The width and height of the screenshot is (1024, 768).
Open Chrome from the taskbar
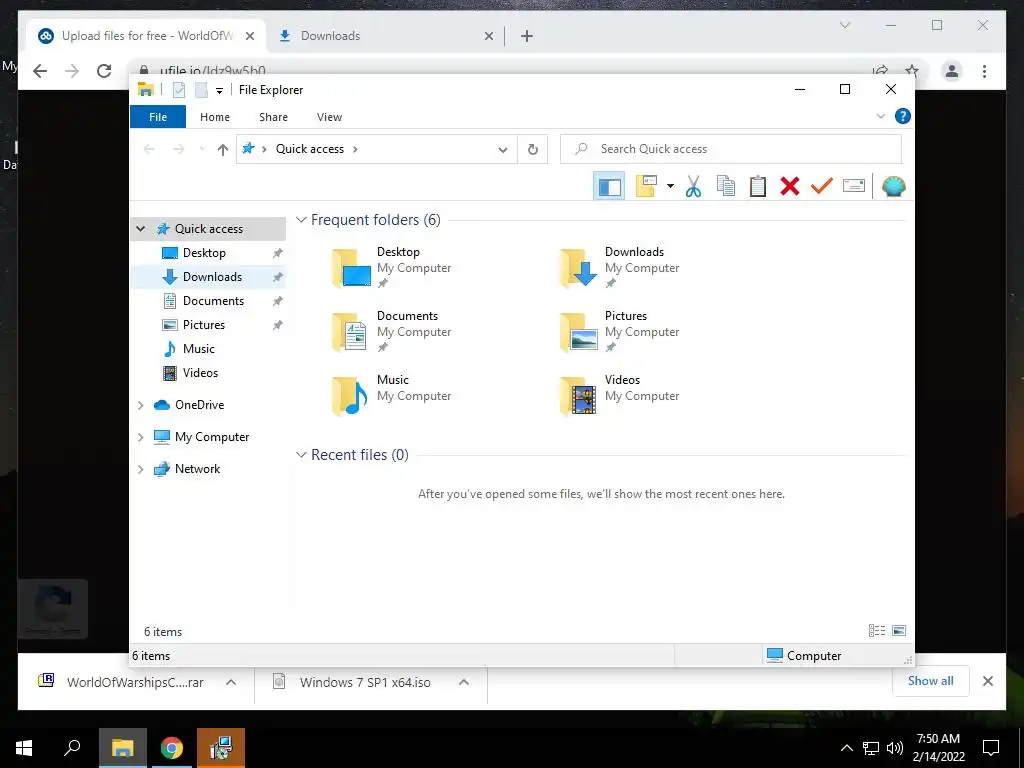[x=172, y=748]
